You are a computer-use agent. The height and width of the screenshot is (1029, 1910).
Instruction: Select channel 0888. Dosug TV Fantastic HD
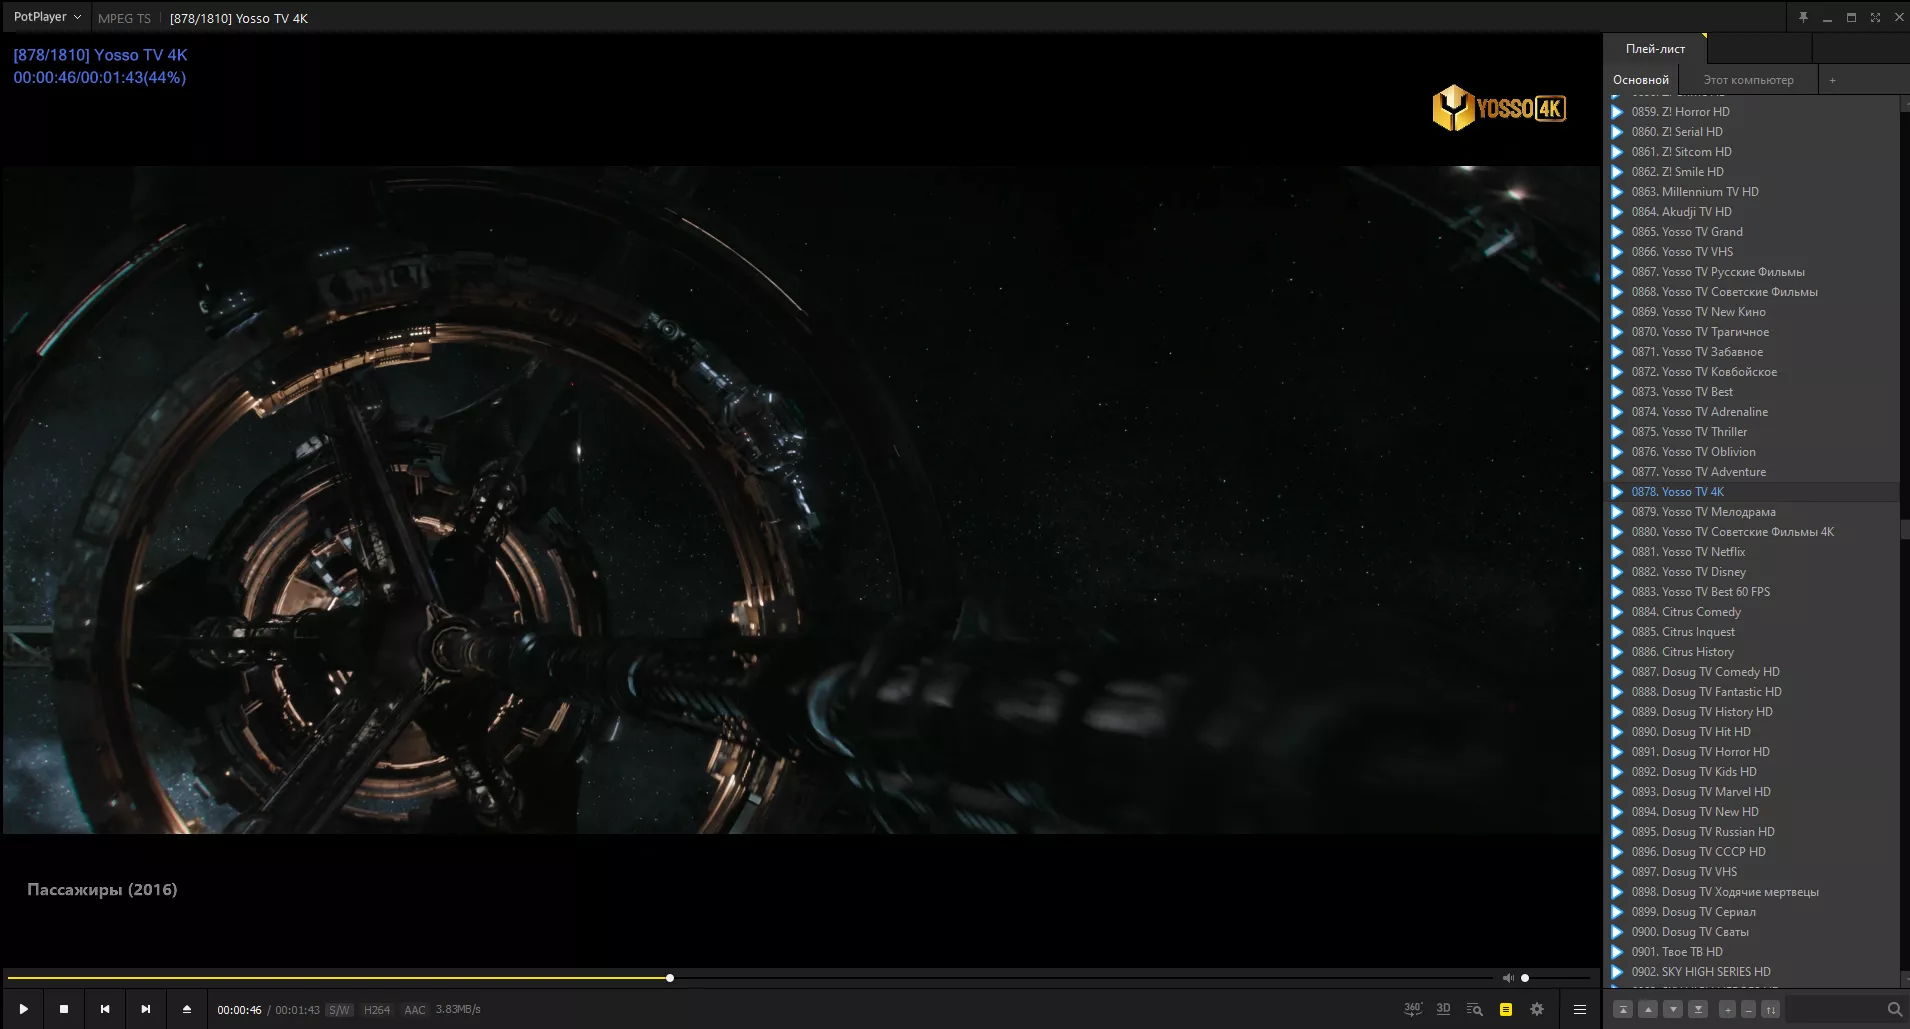click(x=1753, y=692)
